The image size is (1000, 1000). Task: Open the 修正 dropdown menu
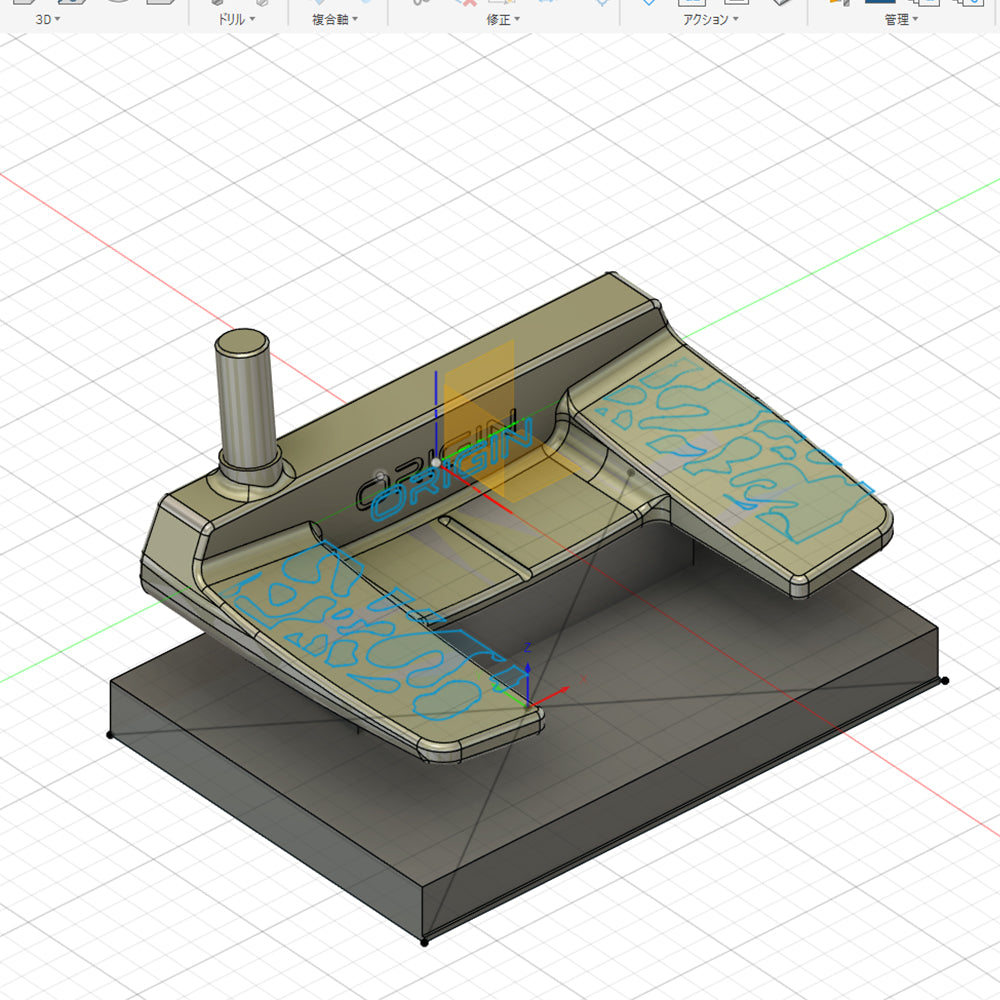503,19
